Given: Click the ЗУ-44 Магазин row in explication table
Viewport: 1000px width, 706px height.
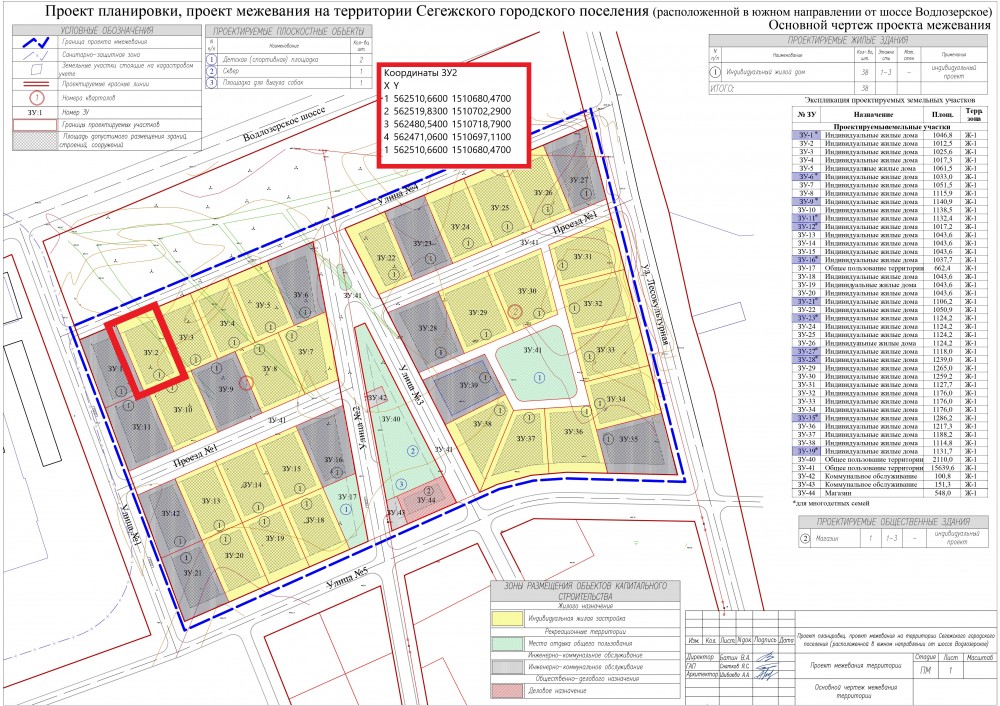Looking at the screenshot, I should click(889, 493).
